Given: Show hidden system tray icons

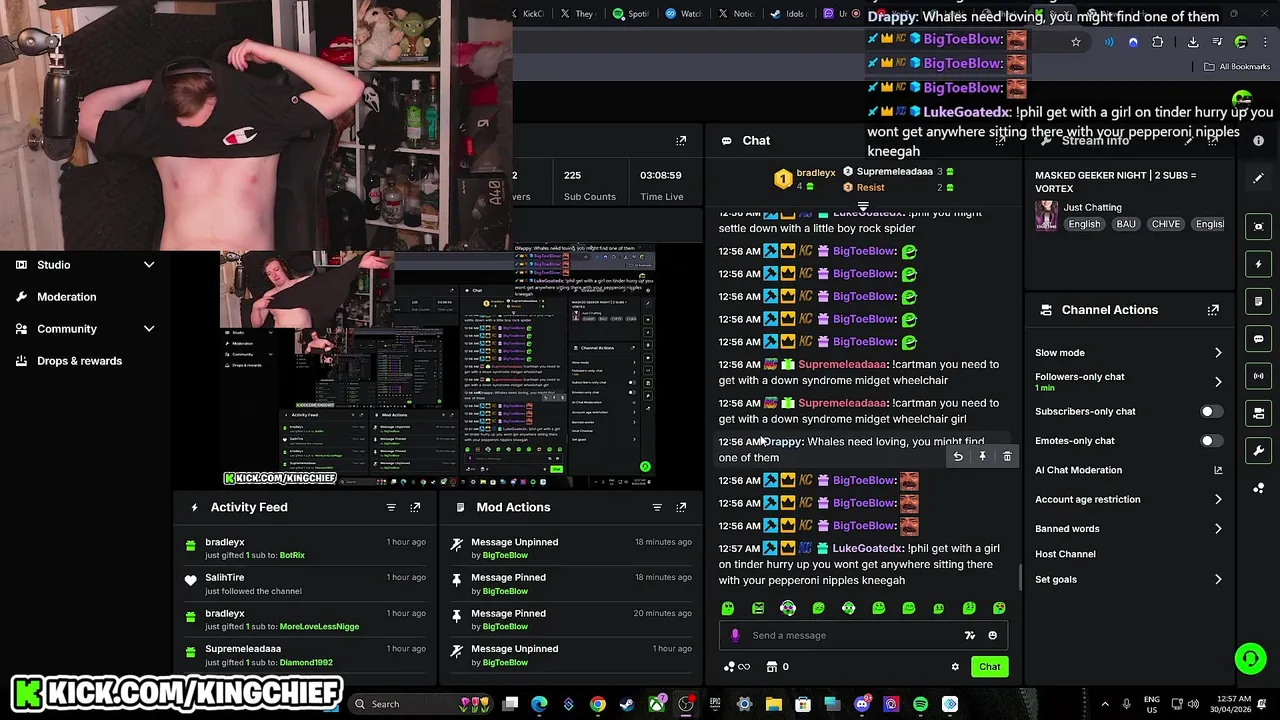Looking at the screenshot, I should pos(1105,704).
